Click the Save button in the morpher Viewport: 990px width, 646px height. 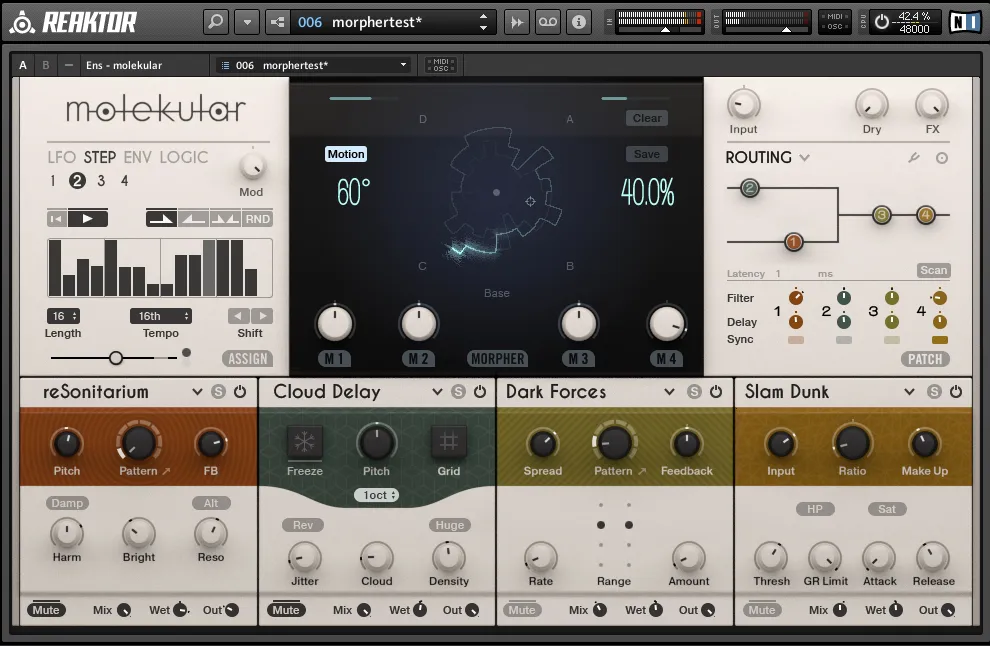click(647, 154)
